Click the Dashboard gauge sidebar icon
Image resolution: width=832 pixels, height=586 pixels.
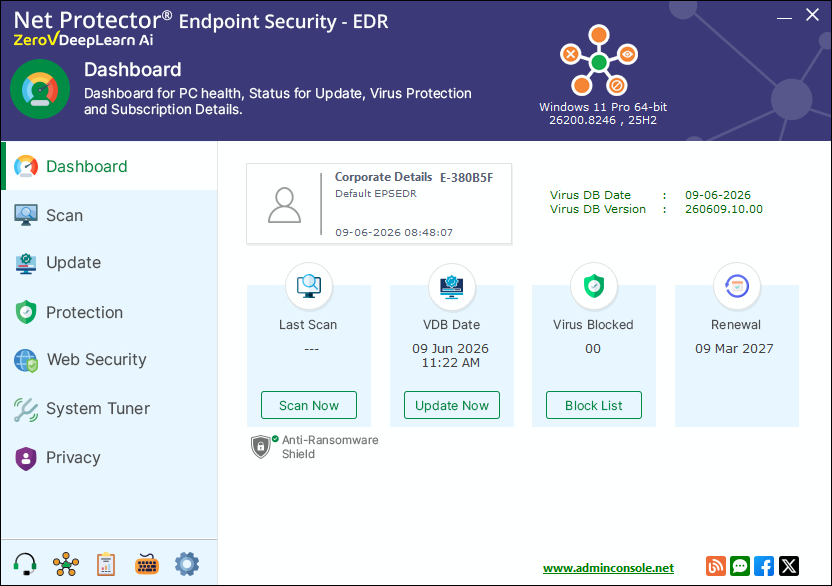pos(26,166)
